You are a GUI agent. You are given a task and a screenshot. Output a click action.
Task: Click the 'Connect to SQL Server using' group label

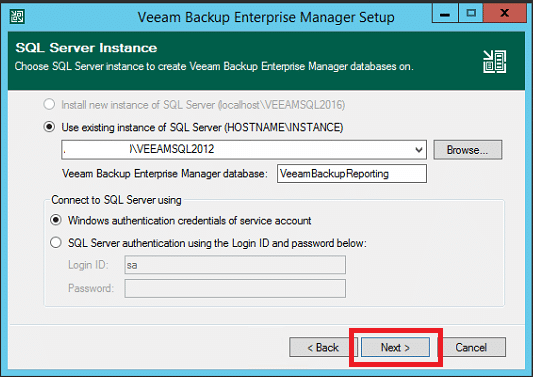click(116, 200)
